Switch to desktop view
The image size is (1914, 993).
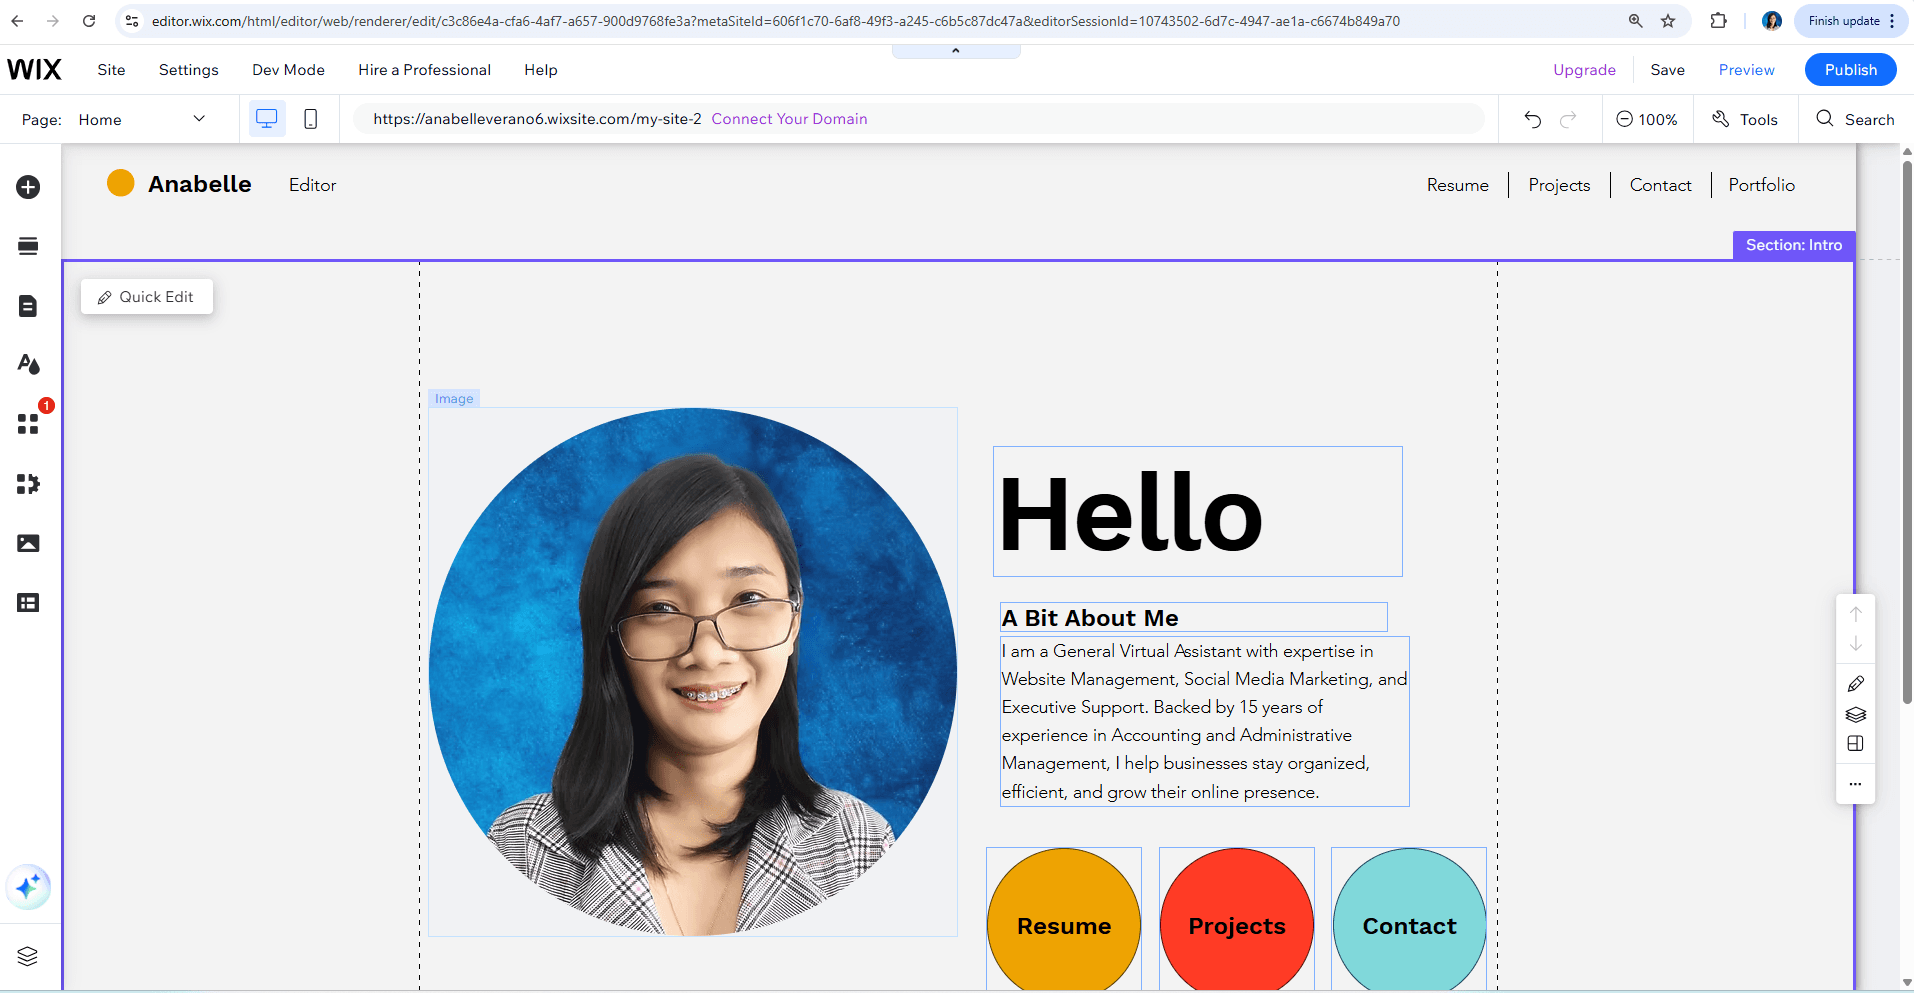point(266,118)
